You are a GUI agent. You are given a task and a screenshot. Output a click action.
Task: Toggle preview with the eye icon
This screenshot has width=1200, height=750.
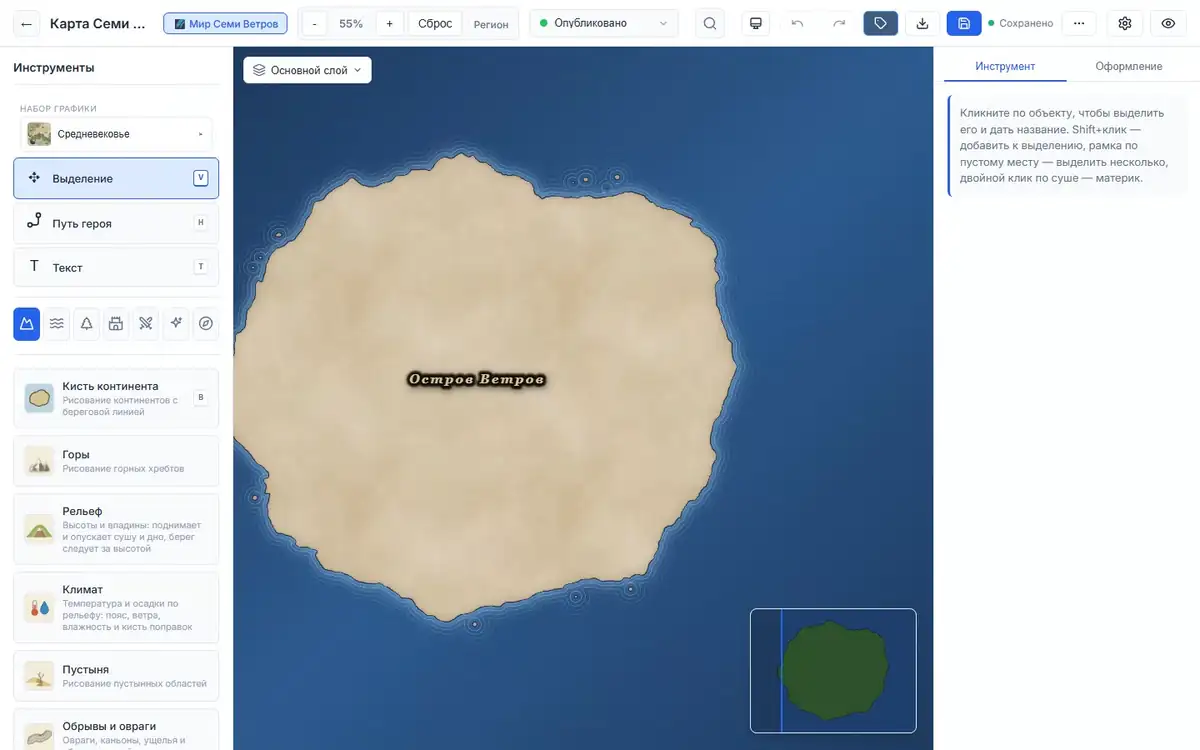(x=1168, y=23)
